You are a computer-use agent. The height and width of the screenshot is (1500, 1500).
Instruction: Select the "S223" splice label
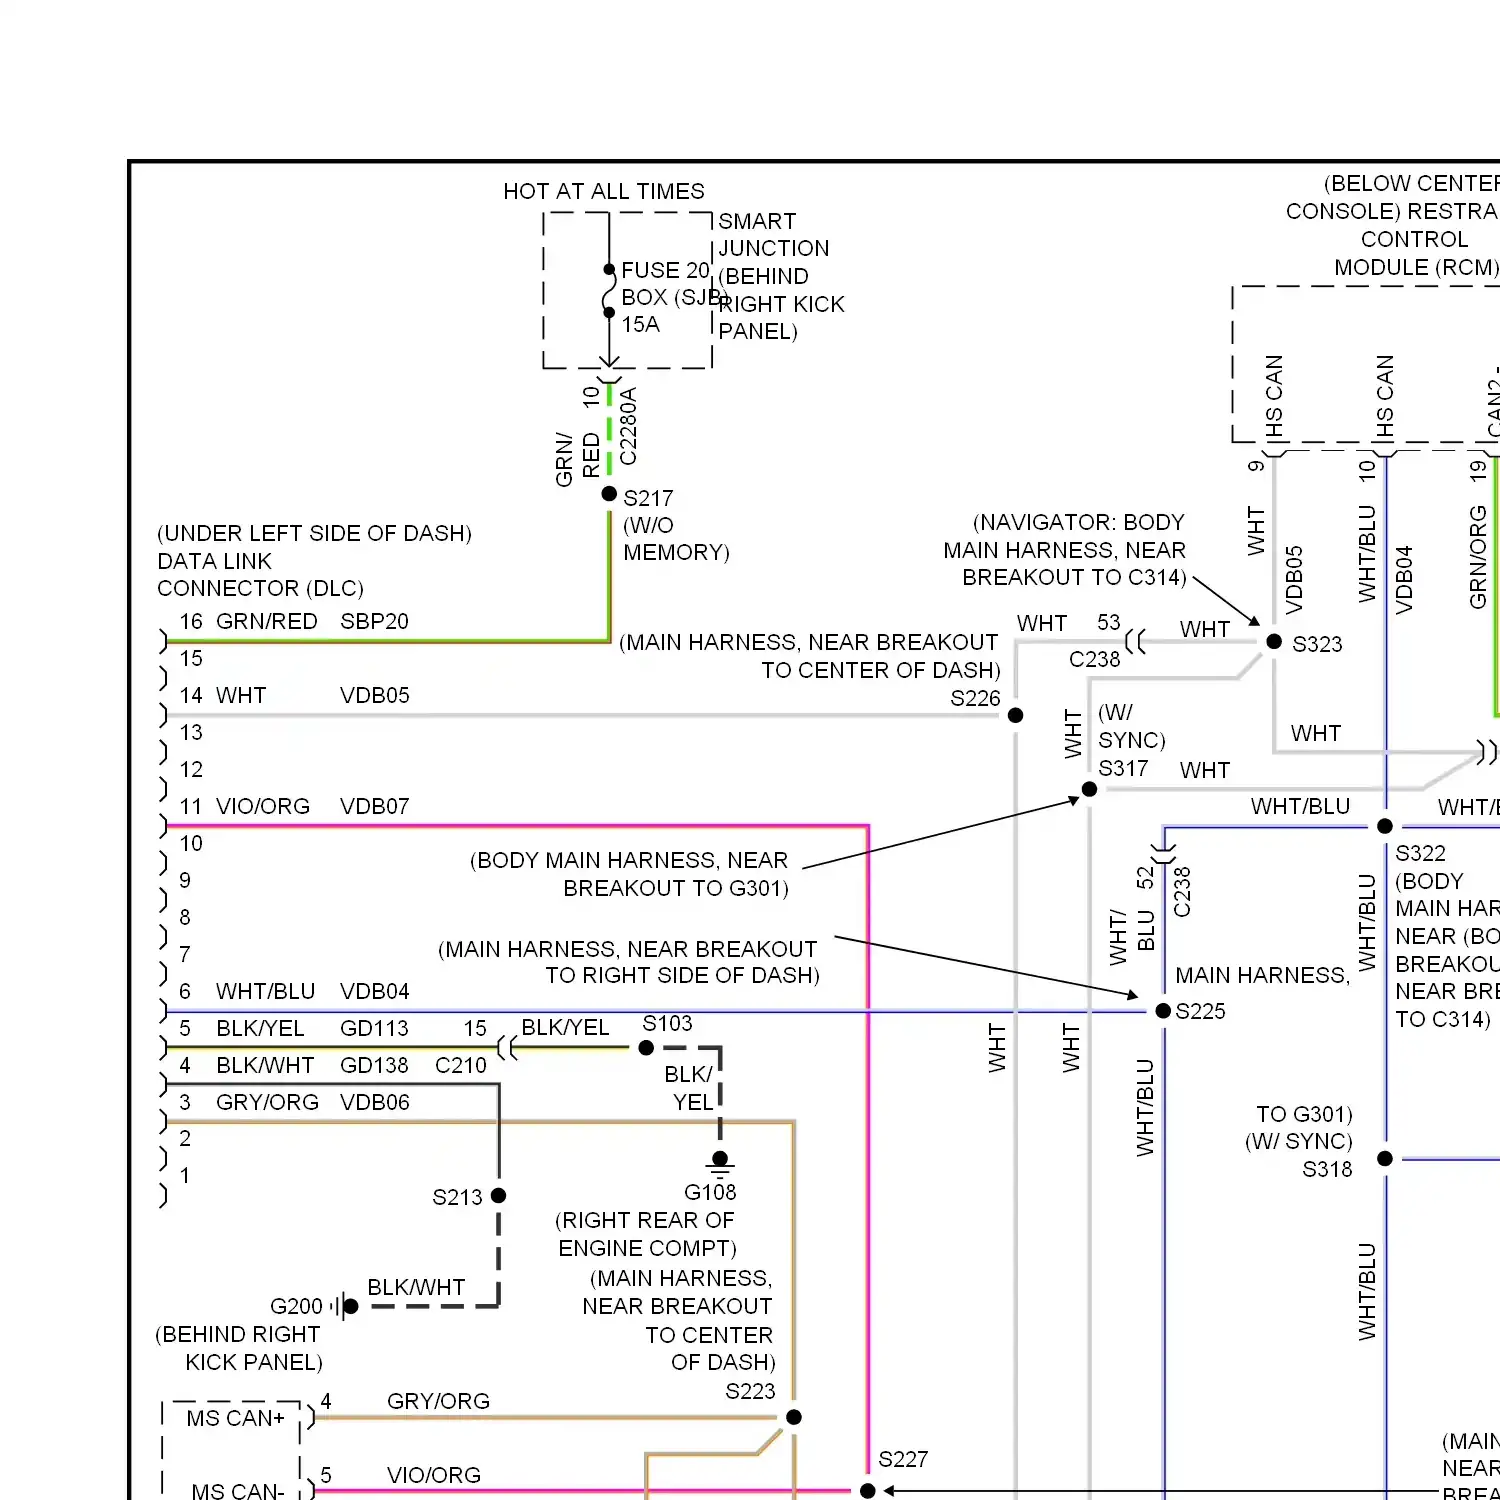pyautogui.click(x=750, y=1391)
